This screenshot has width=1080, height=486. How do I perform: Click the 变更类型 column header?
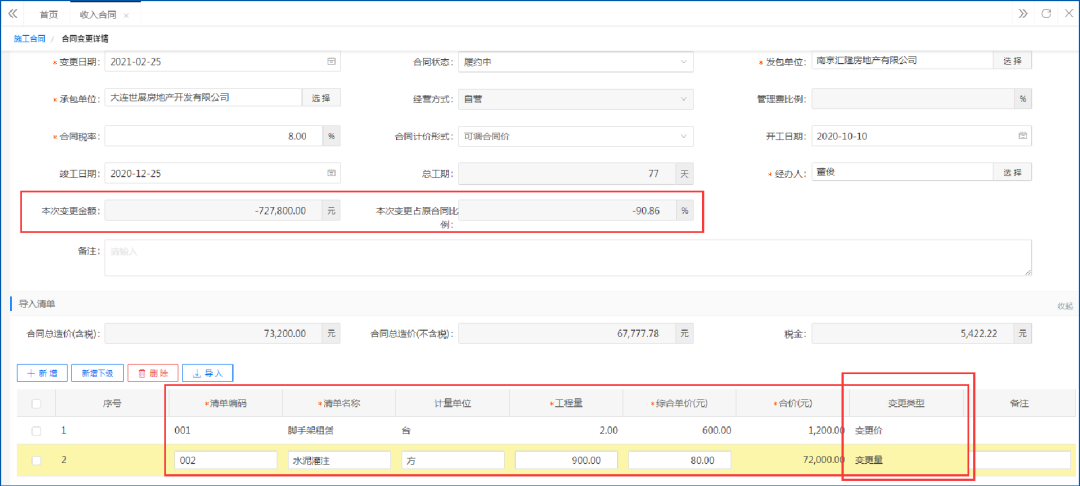pos(906,403)
